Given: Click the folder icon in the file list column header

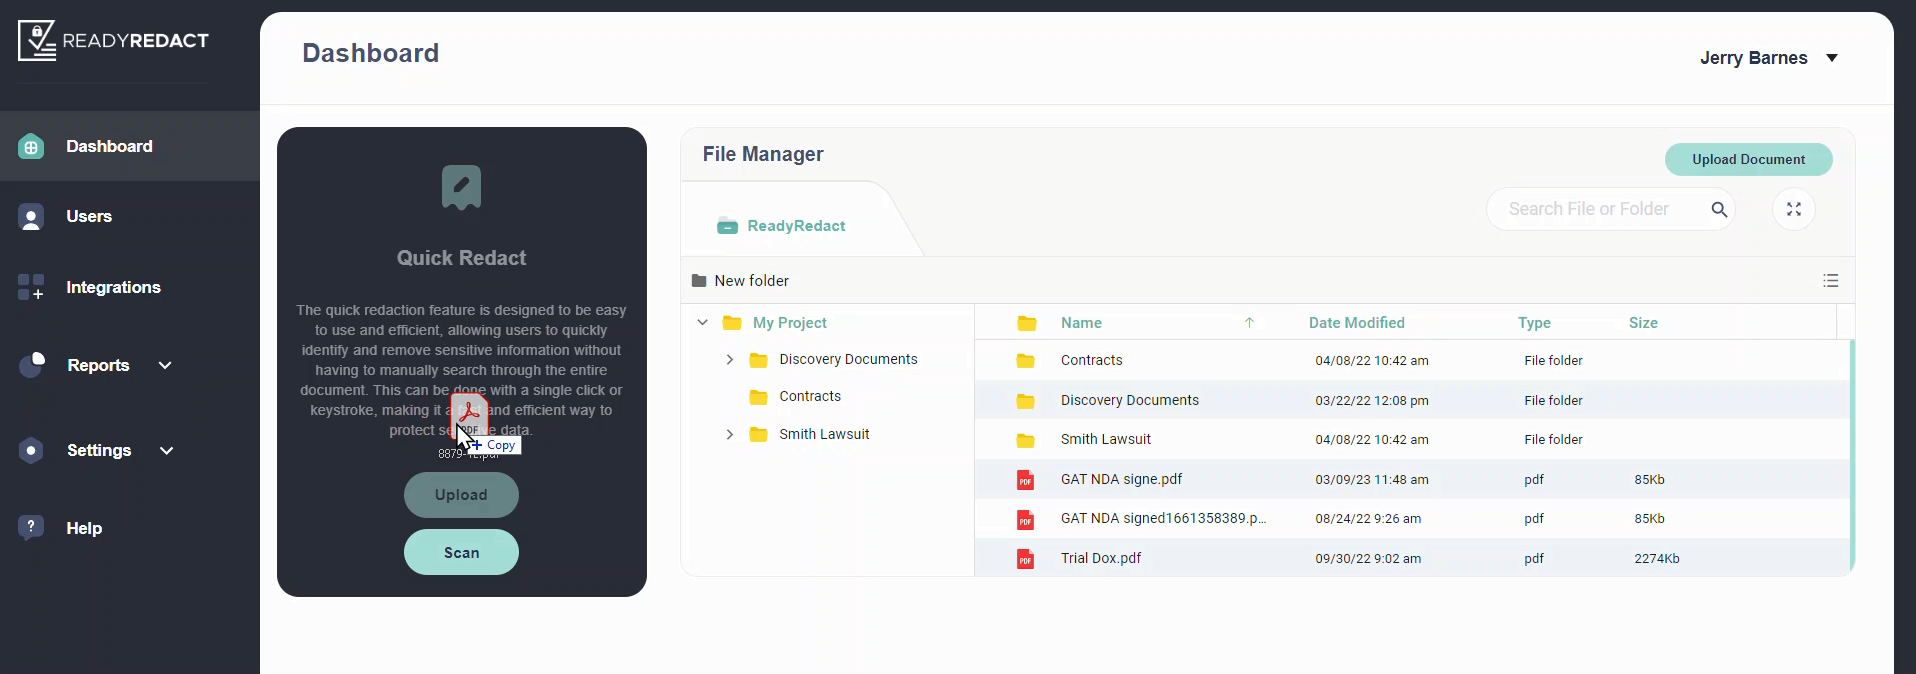Looking at the screenshot, I should (1027, 323).
